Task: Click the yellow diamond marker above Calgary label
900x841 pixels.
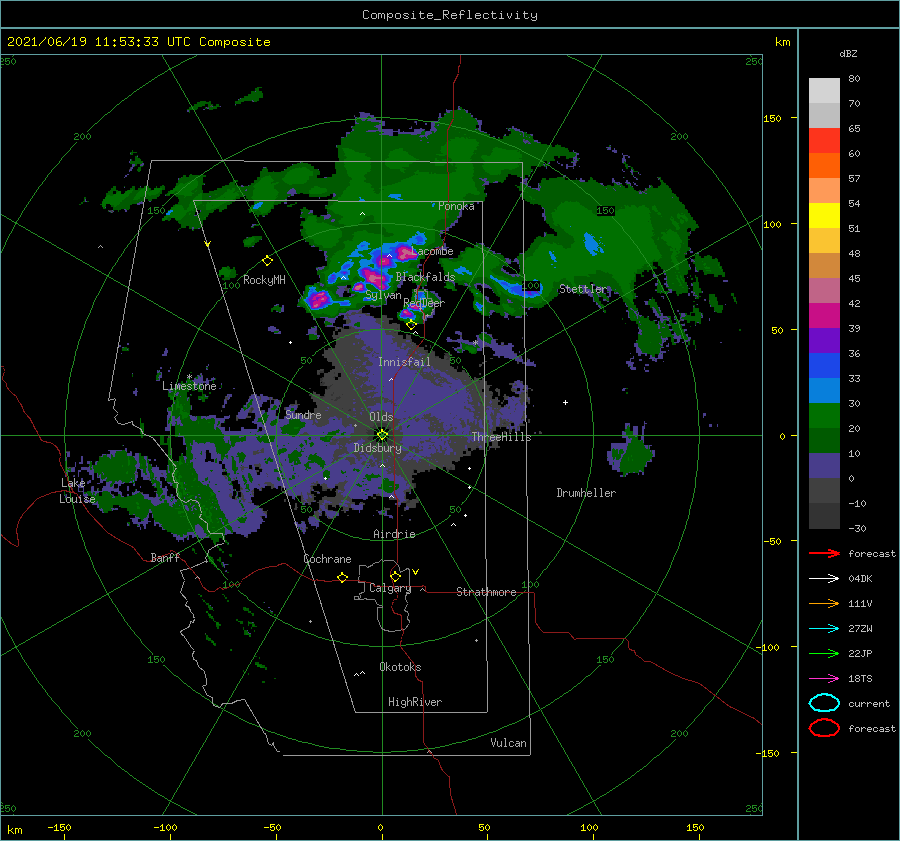Action: click(x=395, y=576)
